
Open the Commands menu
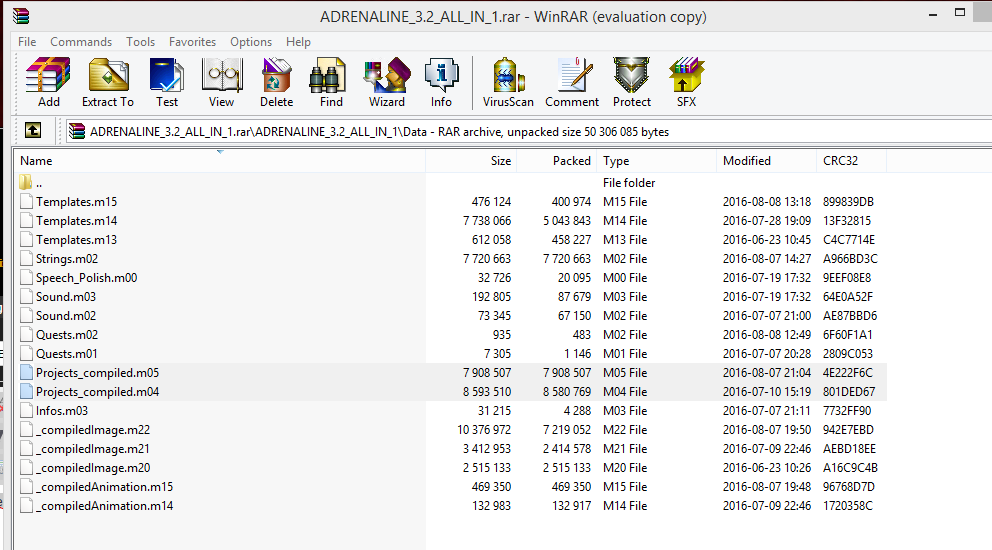point(81,42)
